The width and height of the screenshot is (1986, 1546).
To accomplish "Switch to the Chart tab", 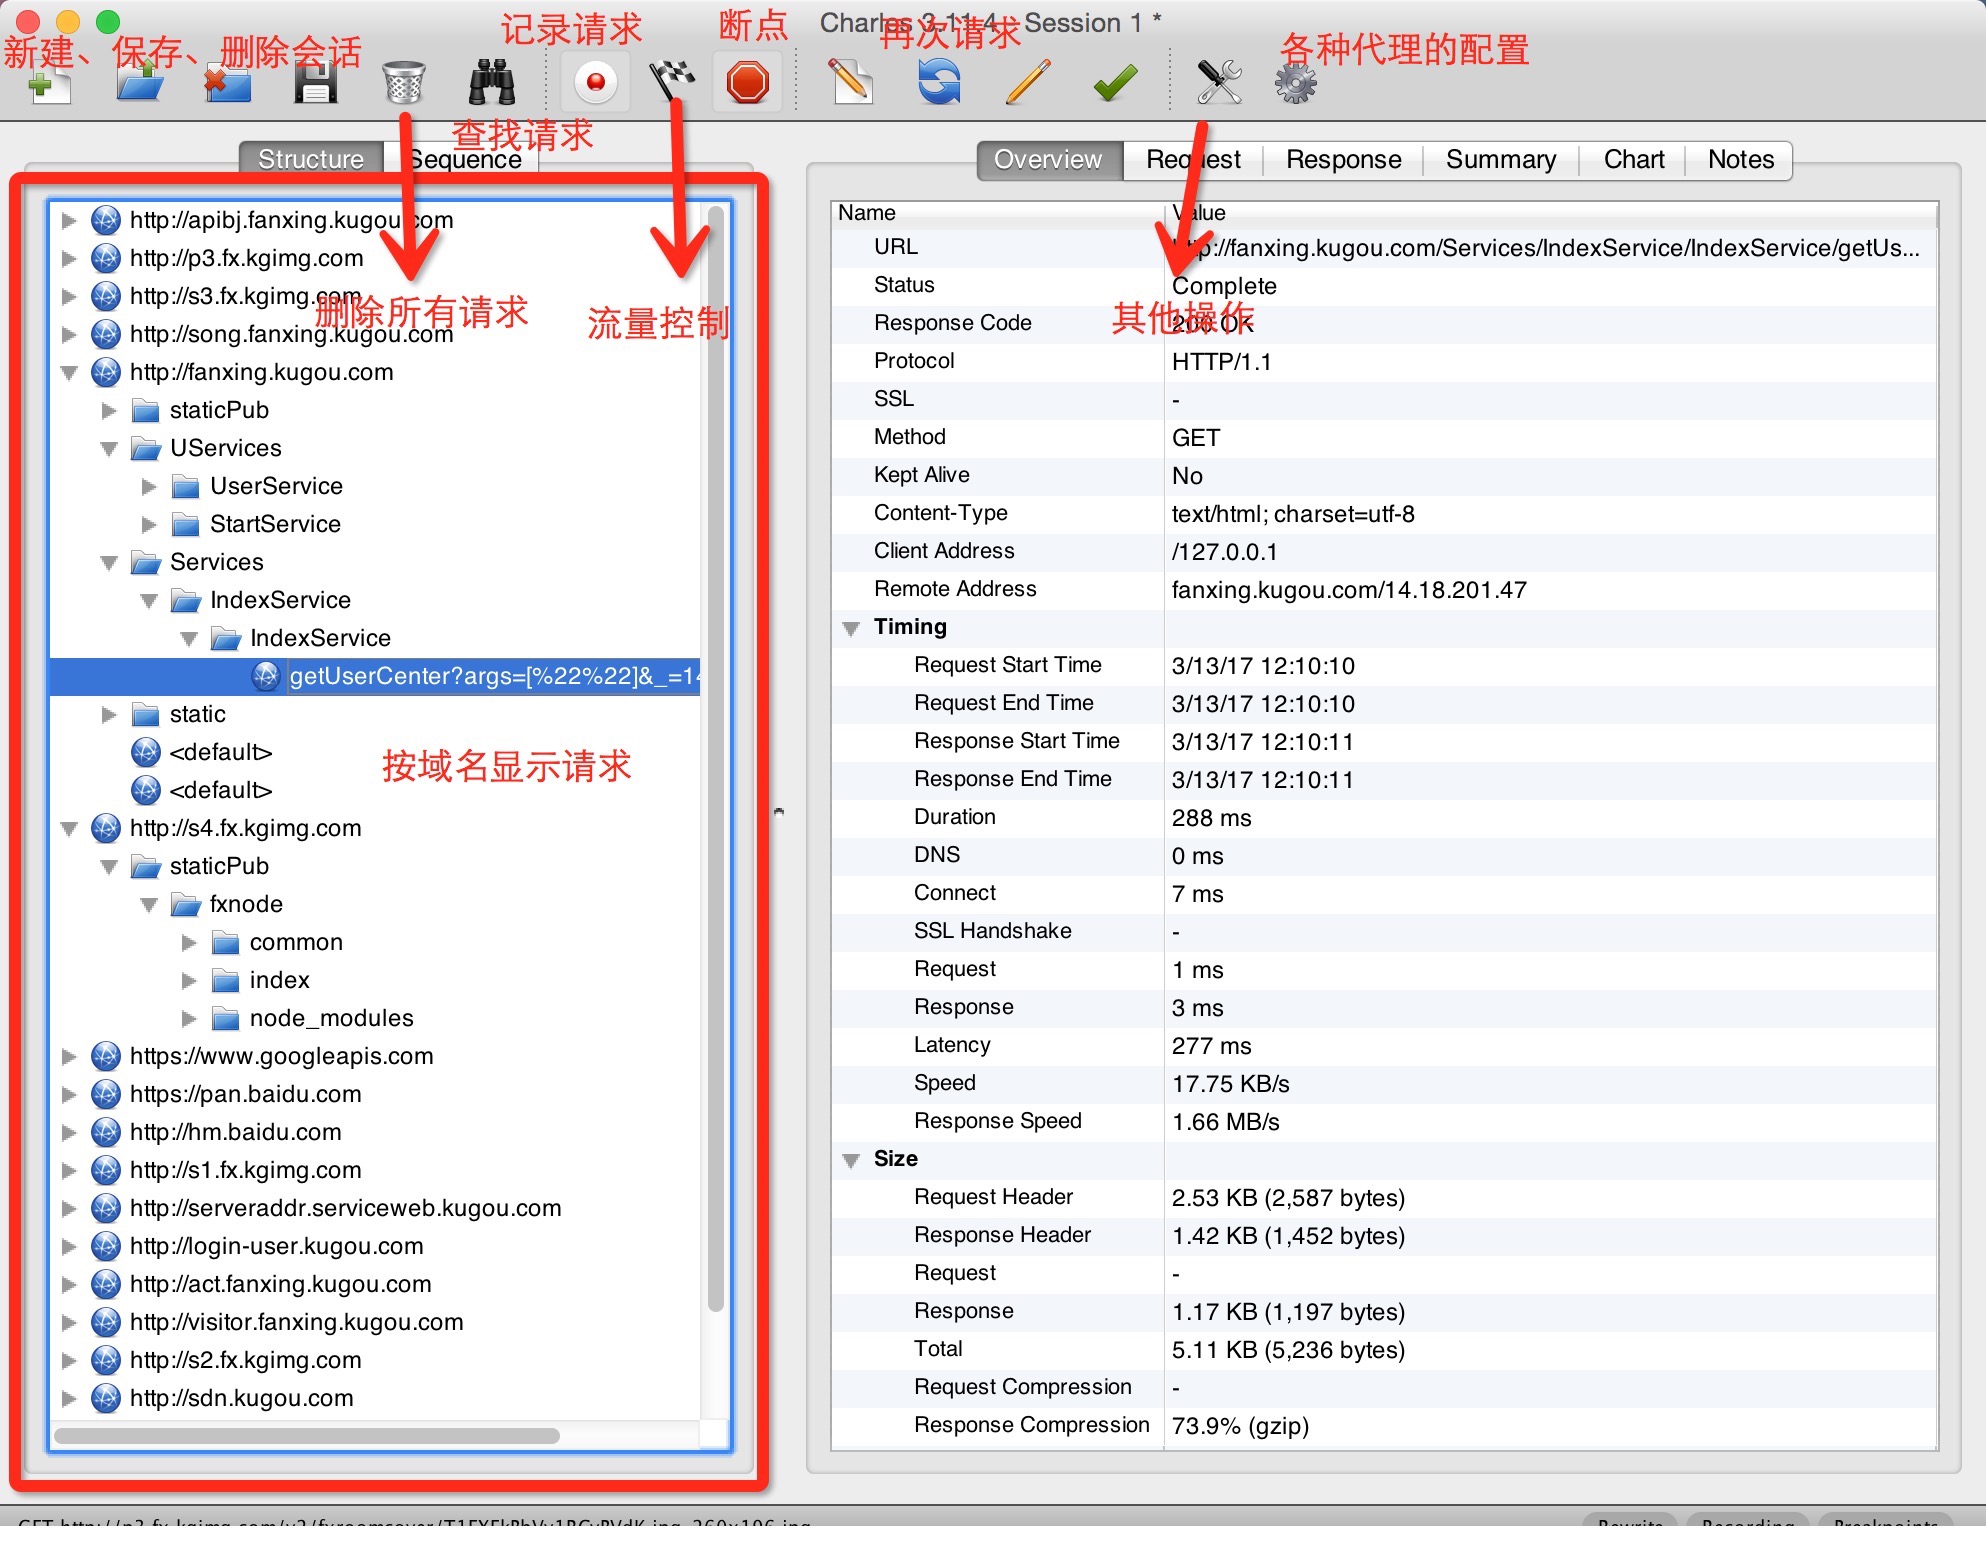I will (x=1633, y=160).
